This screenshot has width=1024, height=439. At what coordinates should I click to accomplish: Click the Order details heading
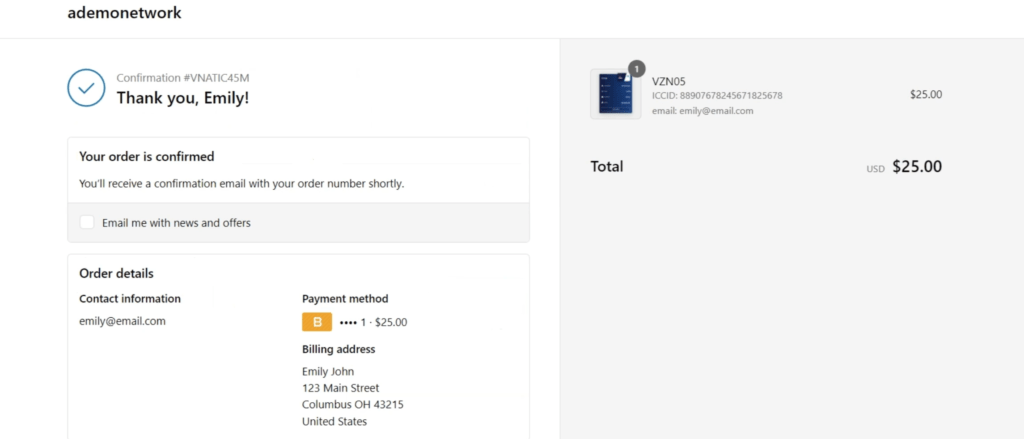pyautogui.click(x=116, y=273)
